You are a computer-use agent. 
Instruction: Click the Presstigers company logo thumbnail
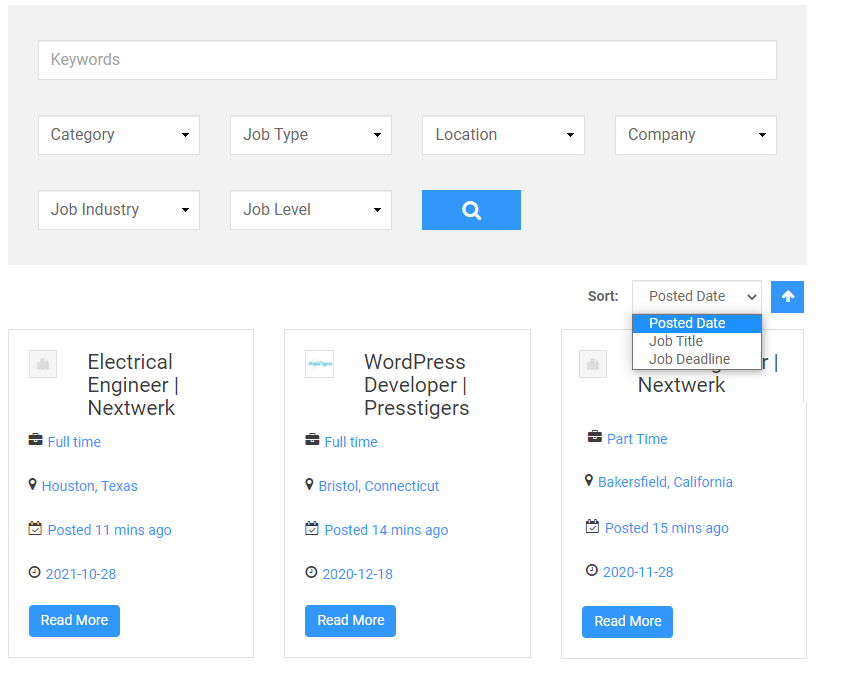point(319,364)
